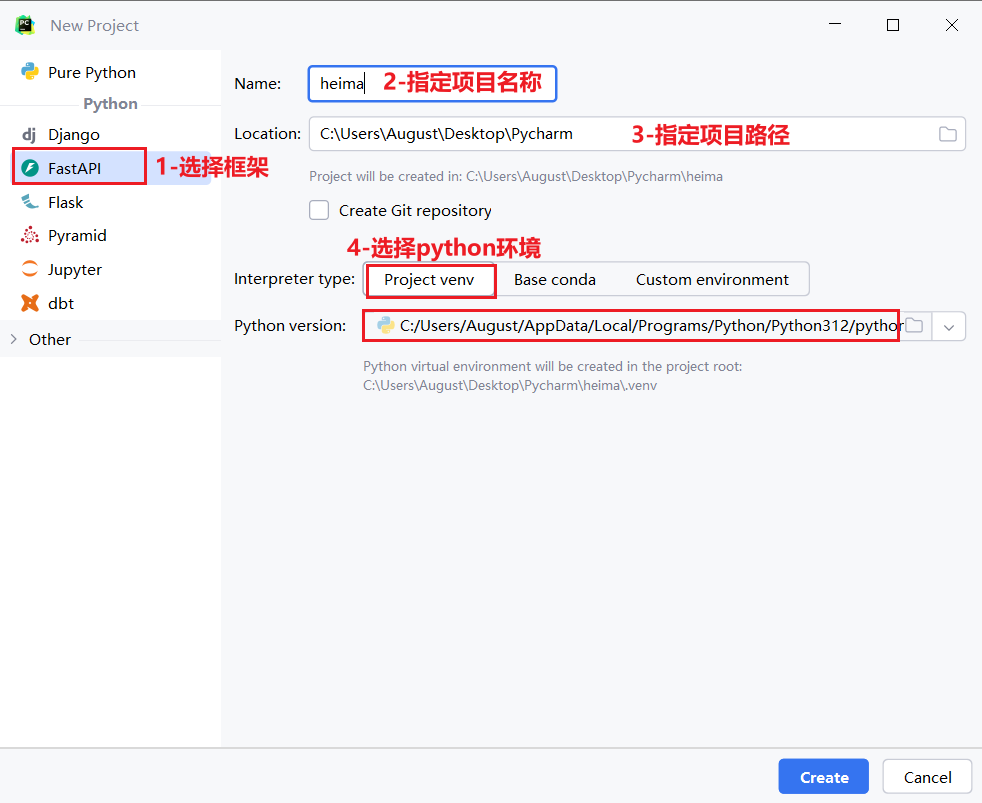Click the Create button
Viewport: 982px width, 803px height.
[823, 777]
